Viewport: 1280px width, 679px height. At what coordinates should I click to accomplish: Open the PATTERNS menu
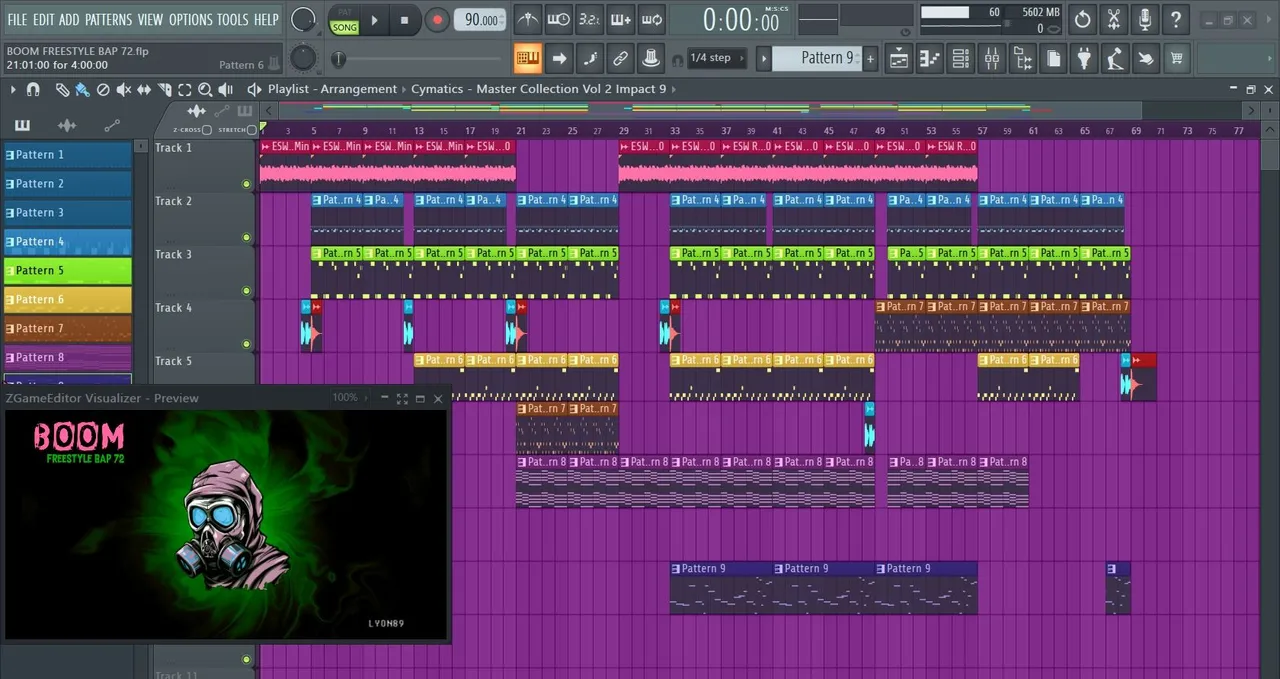point(107,19)
